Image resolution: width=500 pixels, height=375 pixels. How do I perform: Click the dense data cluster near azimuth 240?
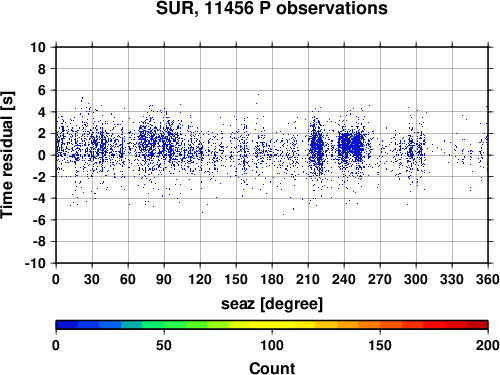tap(351, 146)
